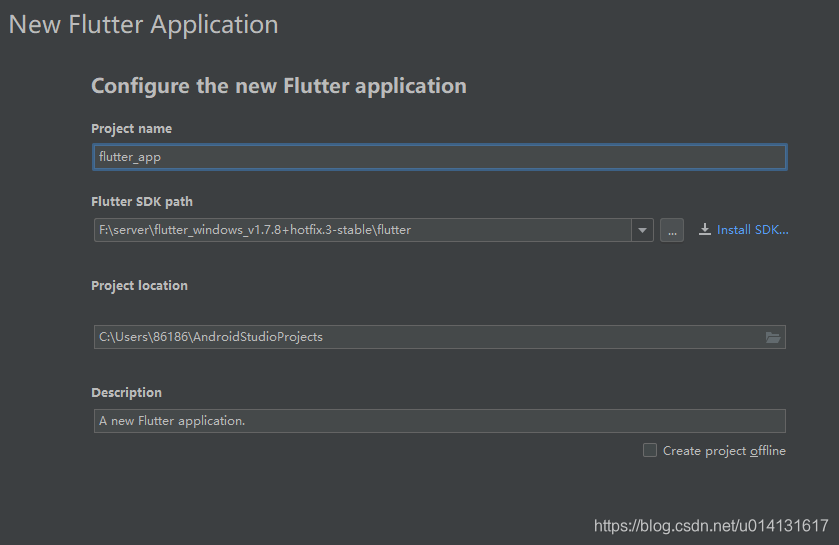The image size is (839, 545).
Task: Click inside the Flutter SDK path text box
Action: tap(363, 230)
